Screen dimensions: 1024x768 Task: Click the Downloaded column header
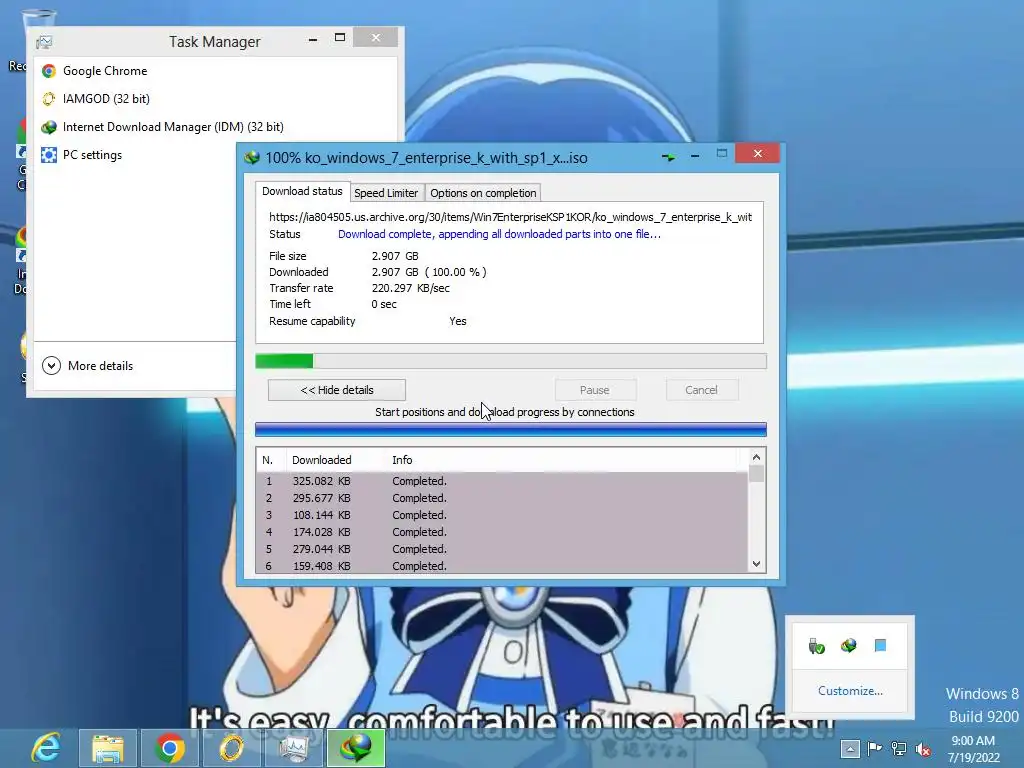(336, 460)
